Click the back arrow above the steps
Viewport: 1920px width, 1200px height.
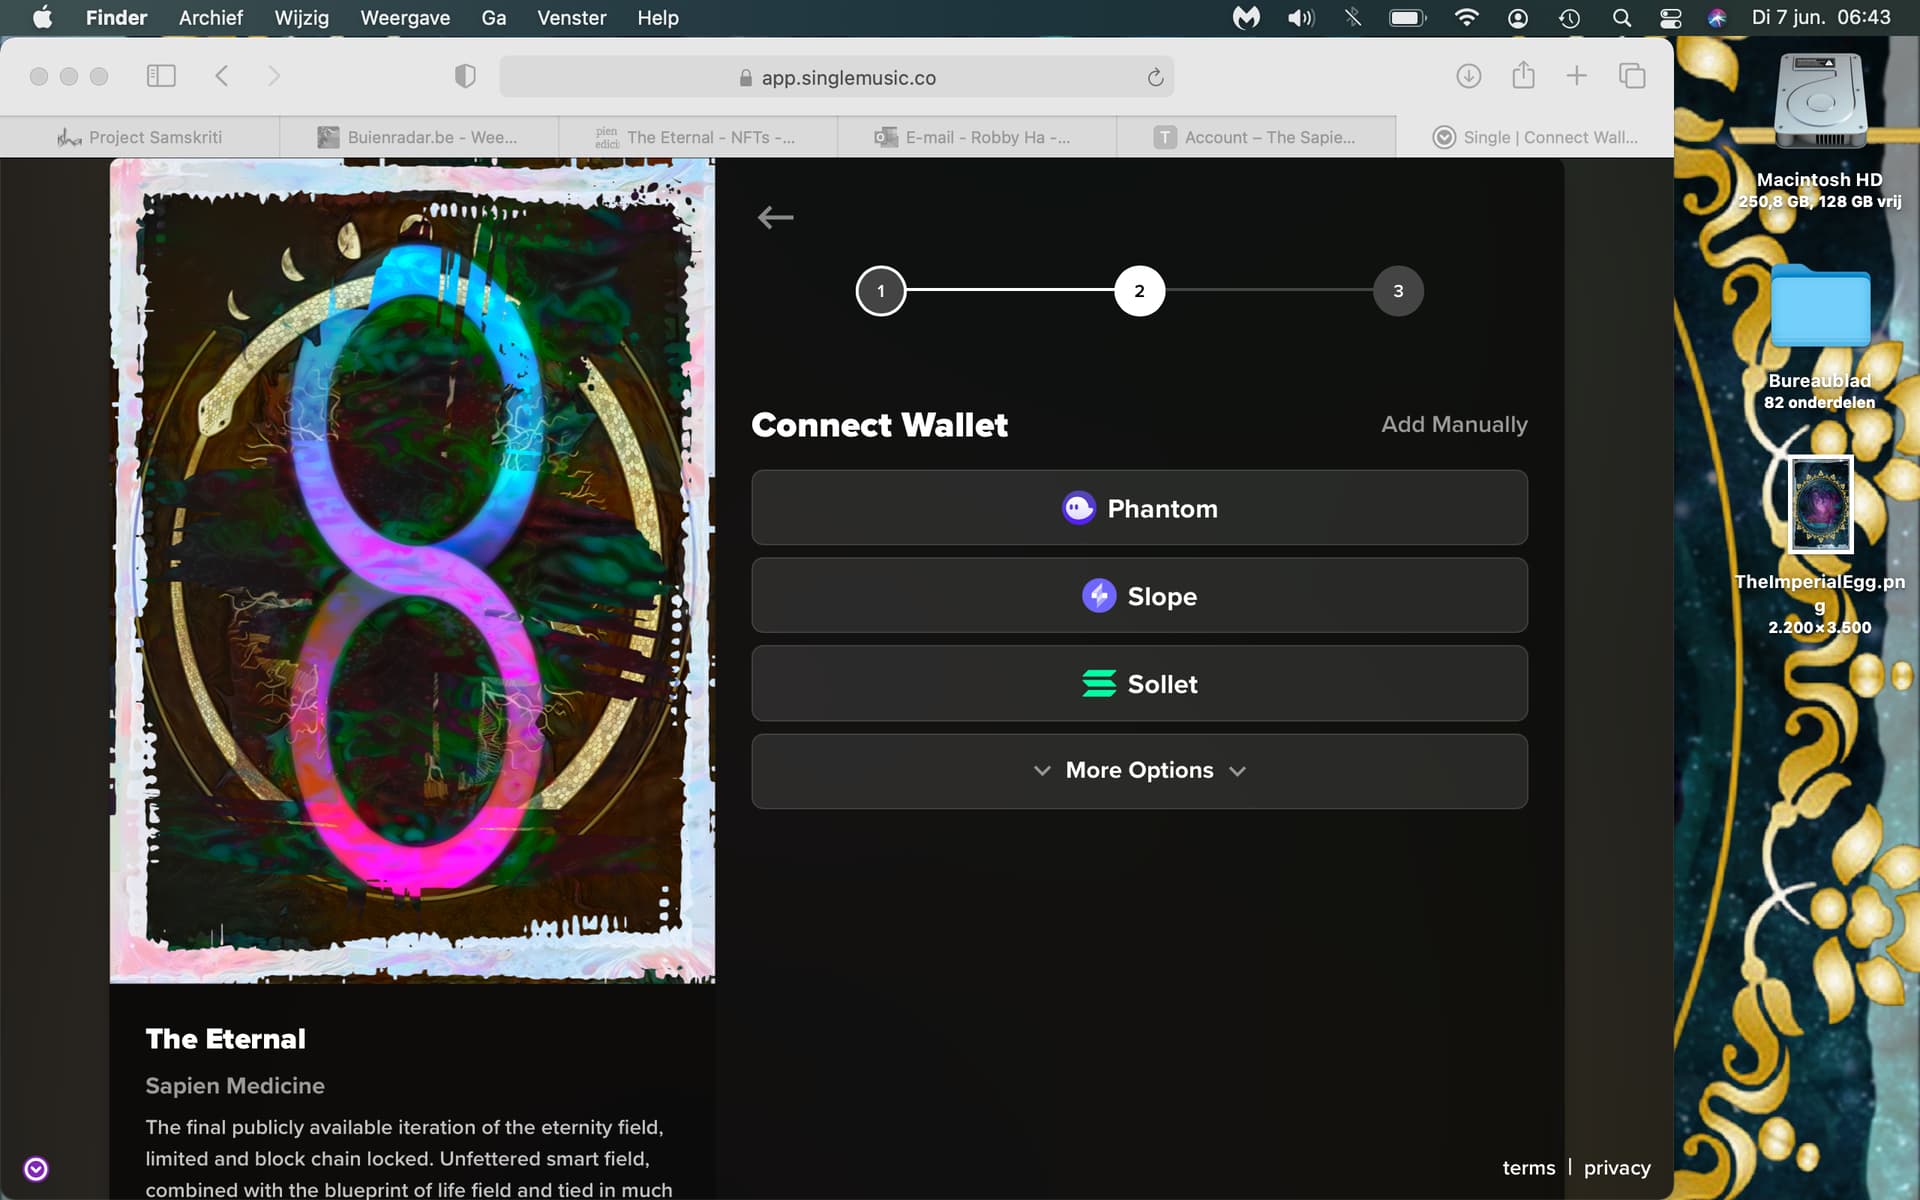[775, 217]
